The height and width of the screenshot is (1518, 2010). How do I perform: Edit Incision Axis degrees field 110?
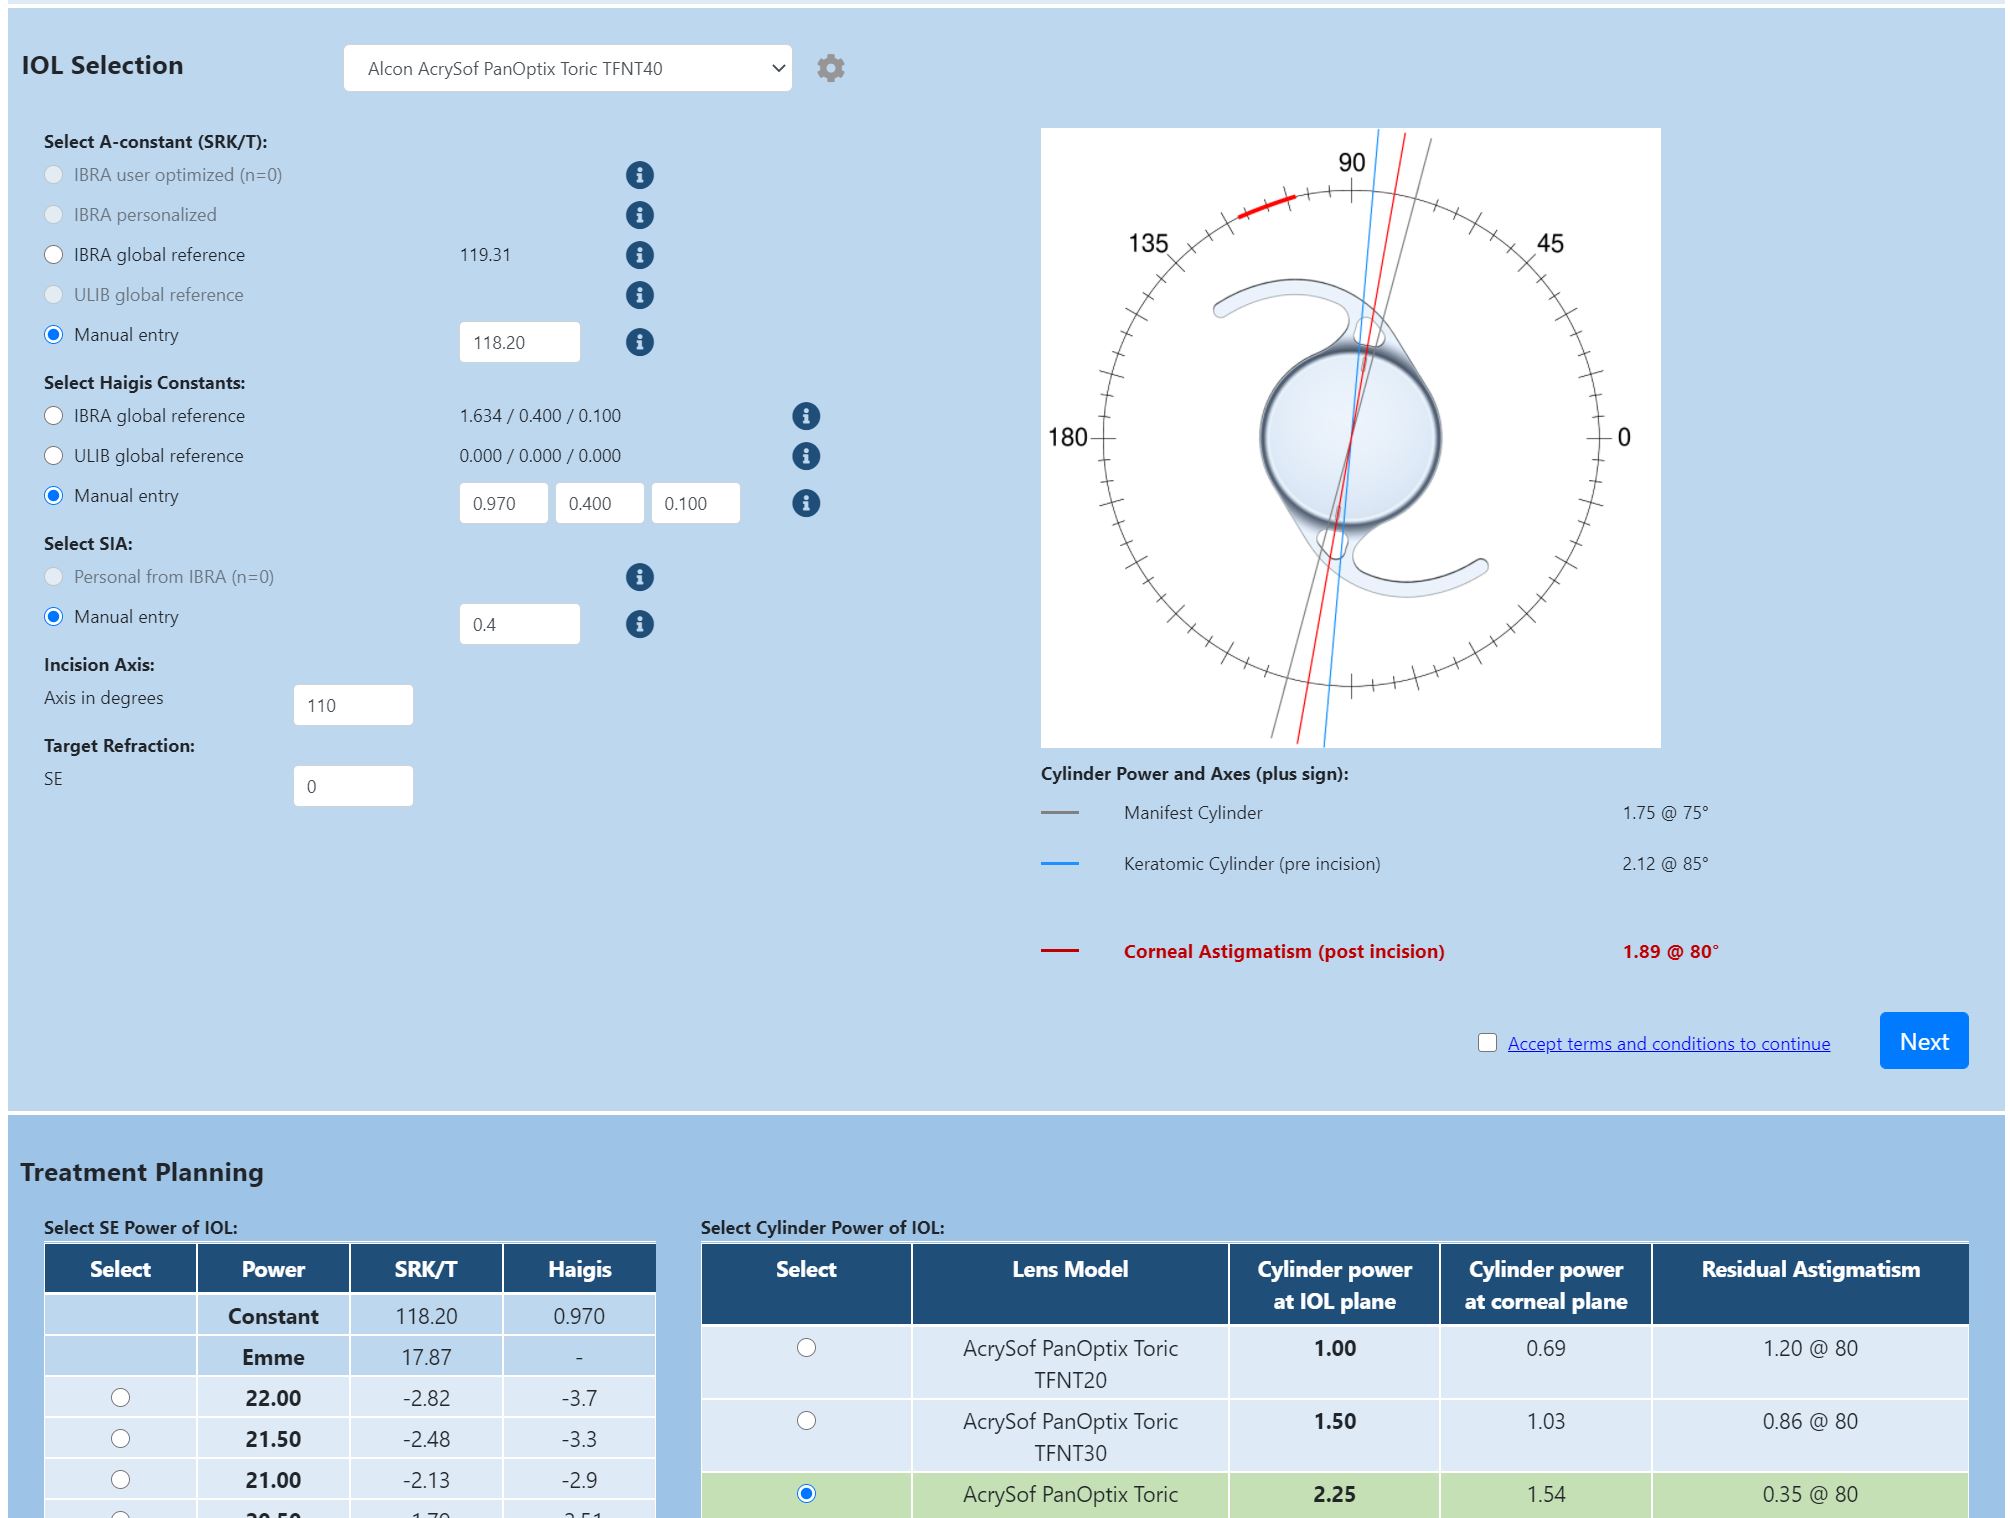353,705
